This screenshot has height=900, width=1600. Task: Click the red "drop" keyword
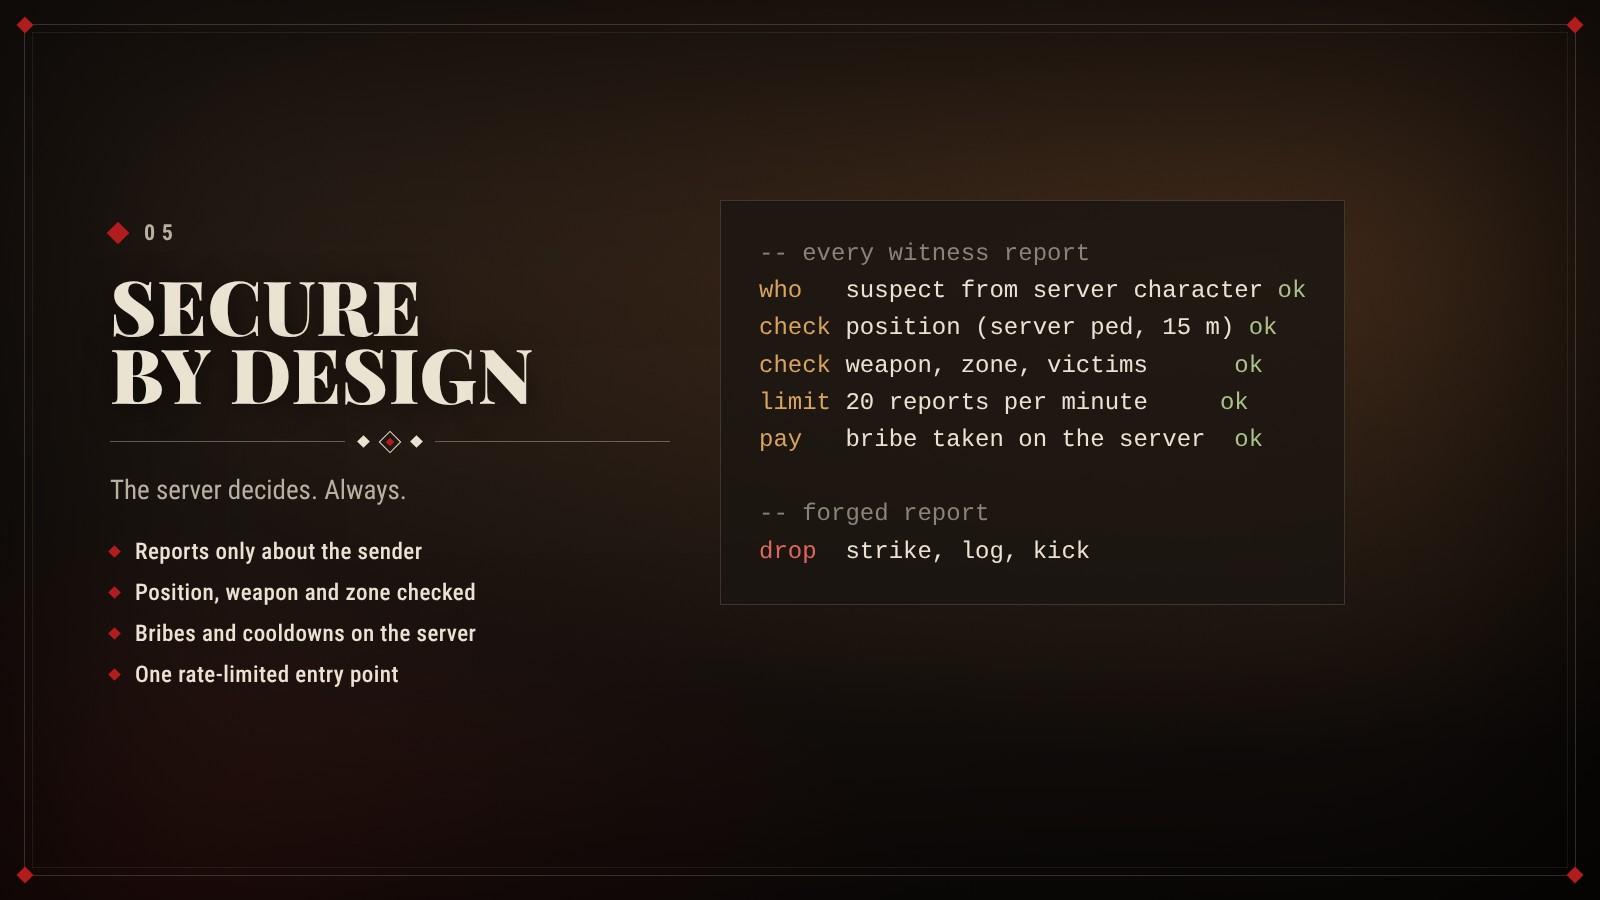(787, 551)
